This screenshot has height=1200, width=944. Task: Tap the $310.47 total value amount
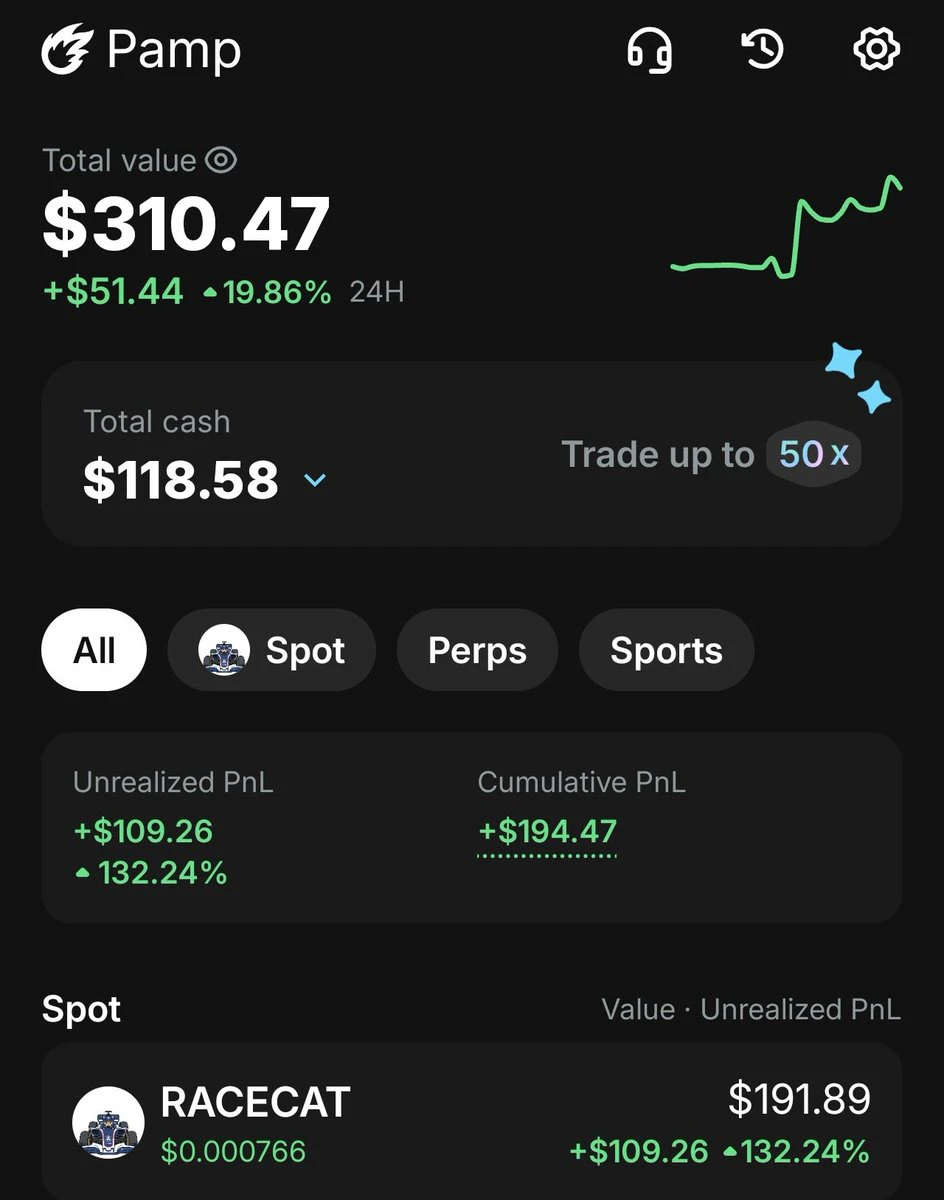click(x=186, y=225)
